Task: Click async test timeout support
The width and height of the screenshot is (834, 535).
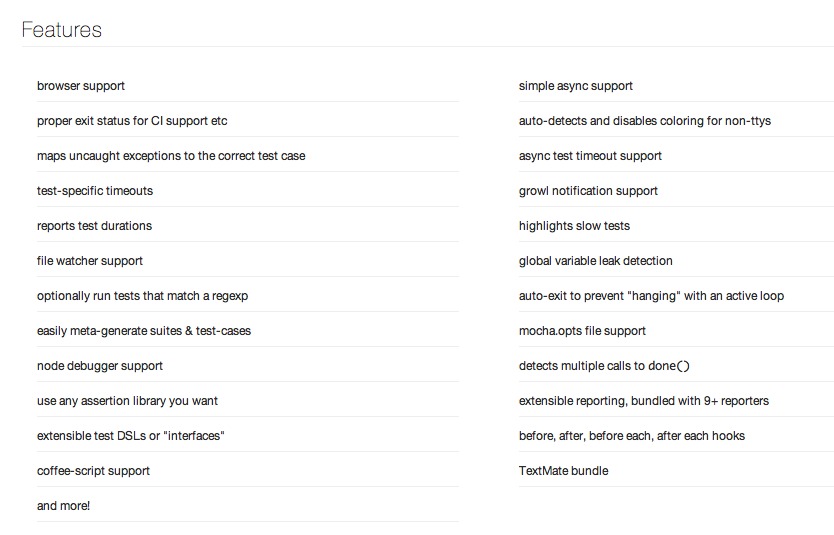Action: pyautogui.click(x=590, y=156)
